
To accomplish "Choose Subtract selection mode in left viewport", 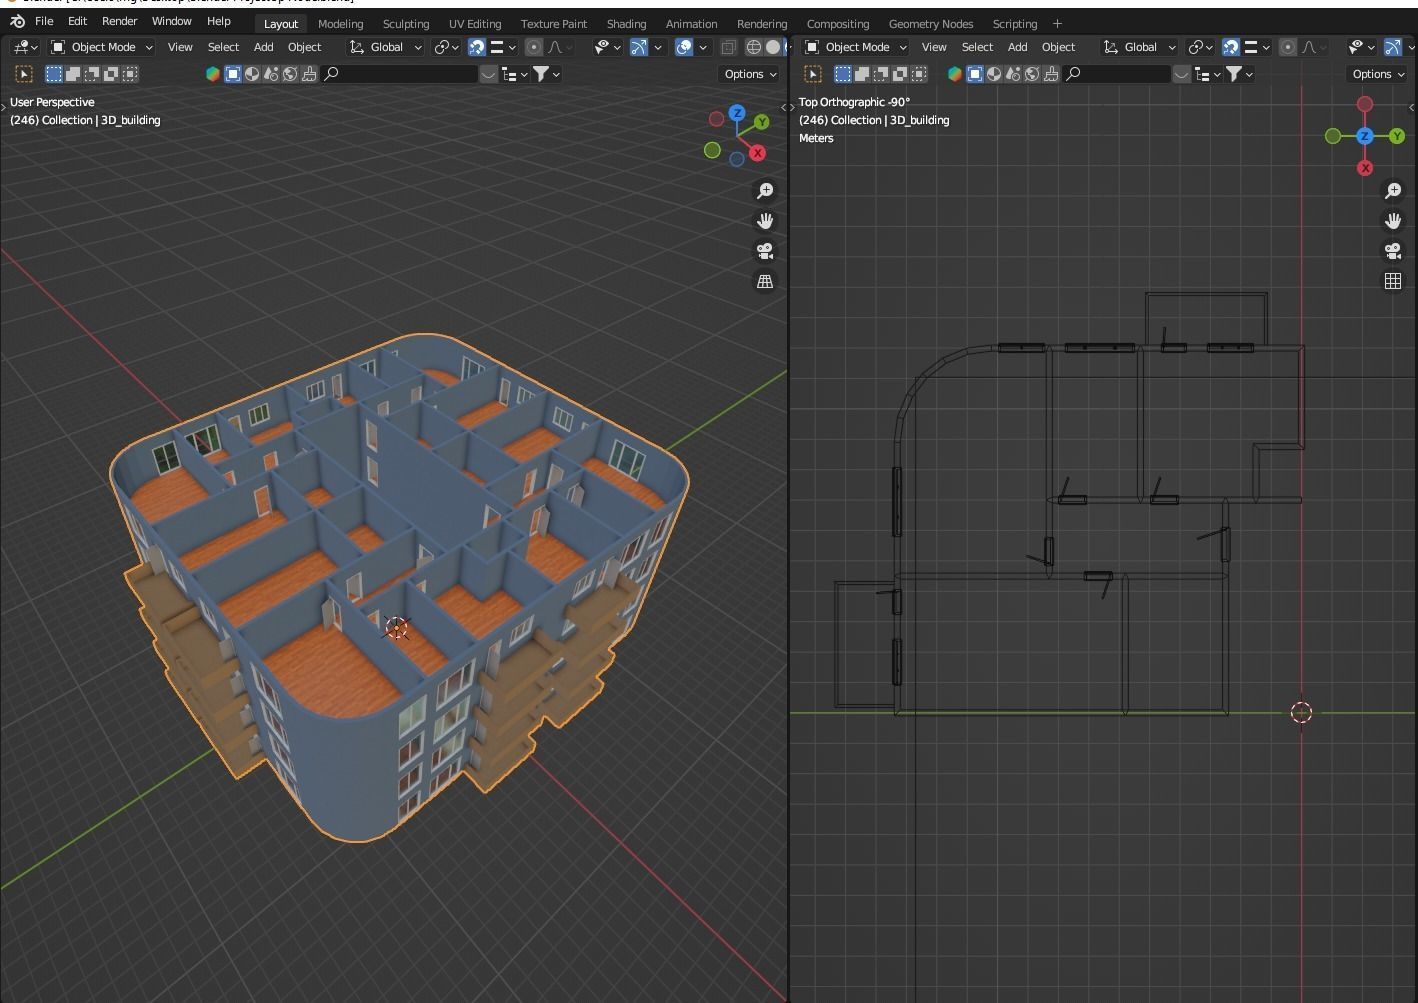I will tap(92, 74).
